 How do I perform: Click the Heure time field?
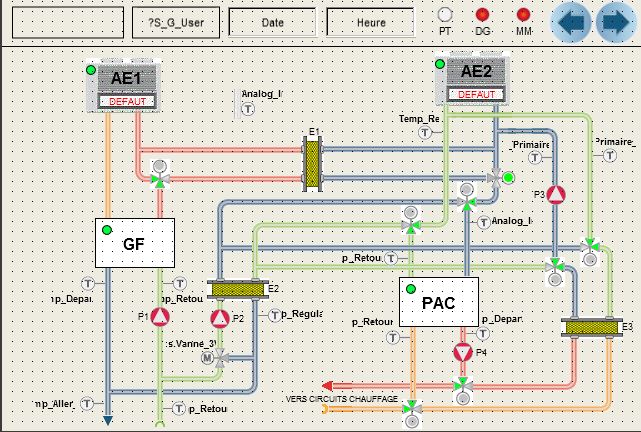[x=370, y=21]
